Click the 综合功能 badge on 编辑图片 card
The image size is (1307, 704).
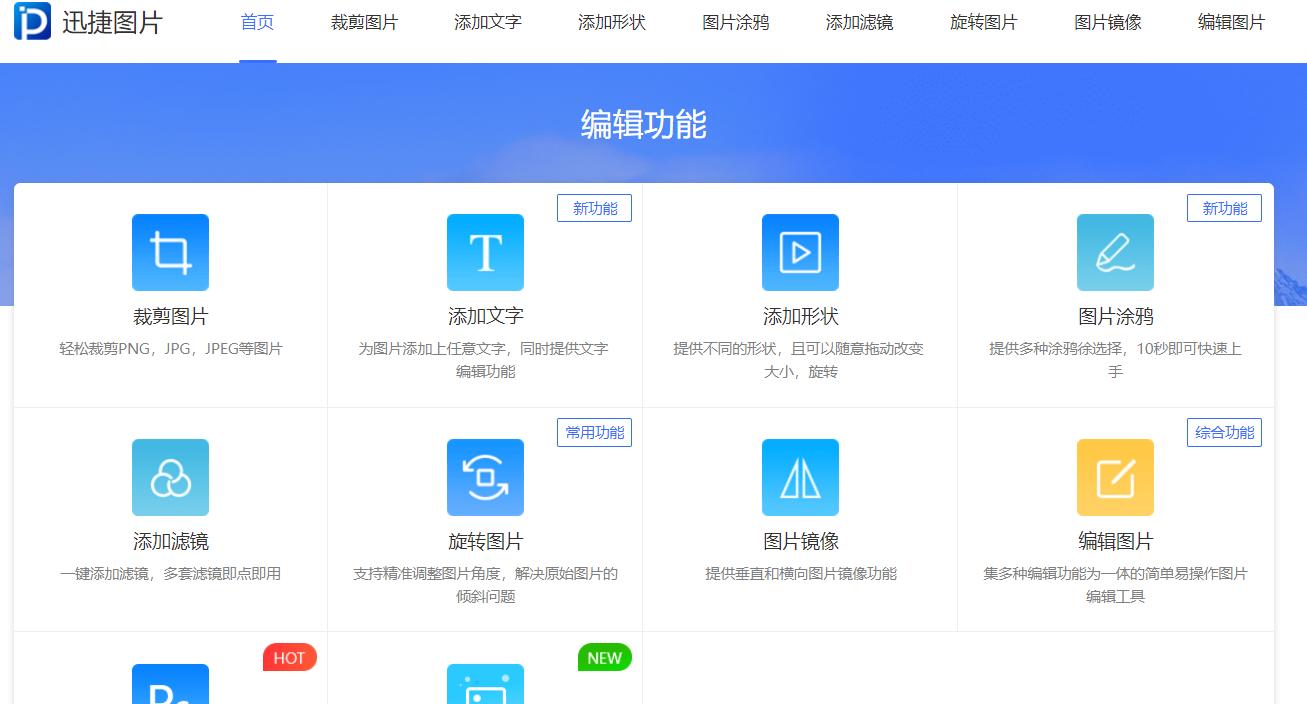point(1224,432)
